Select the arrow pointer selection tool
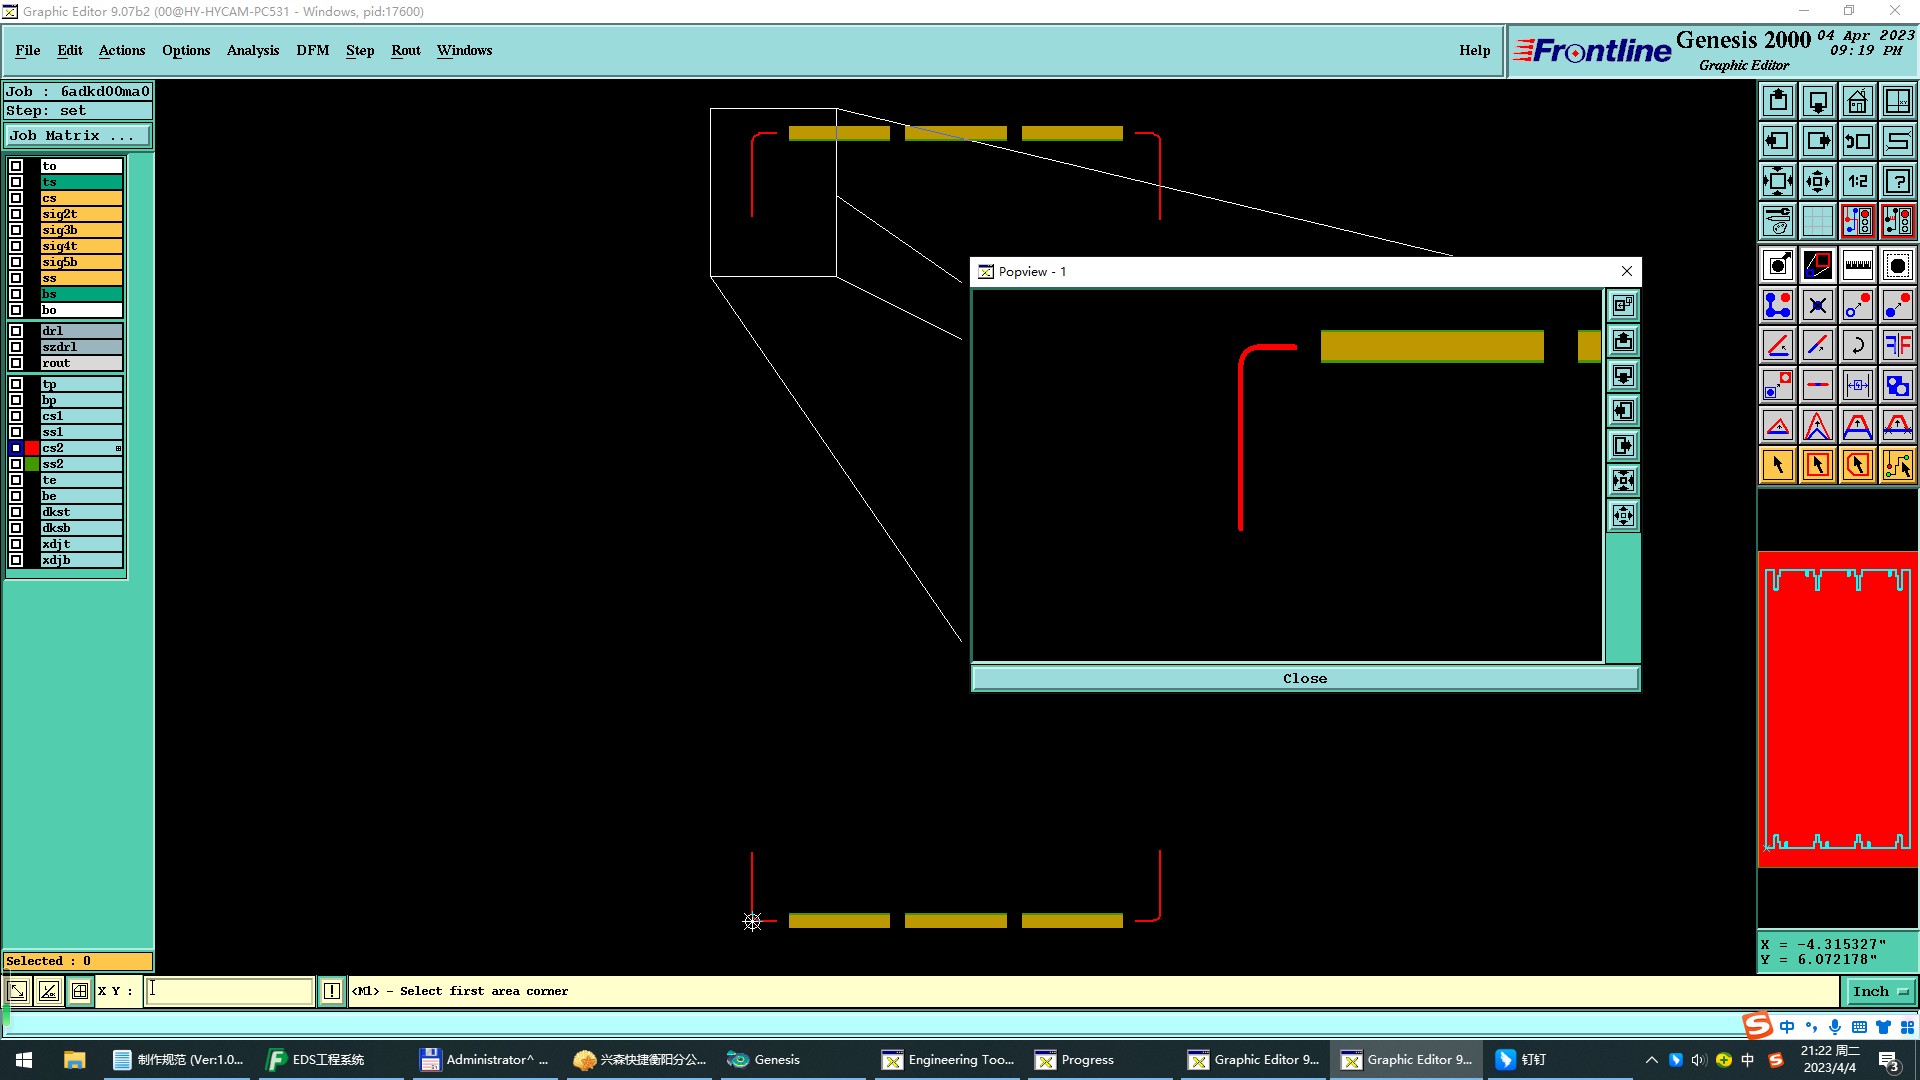The image size is (1920, 1080). (x=1777, y=465)
